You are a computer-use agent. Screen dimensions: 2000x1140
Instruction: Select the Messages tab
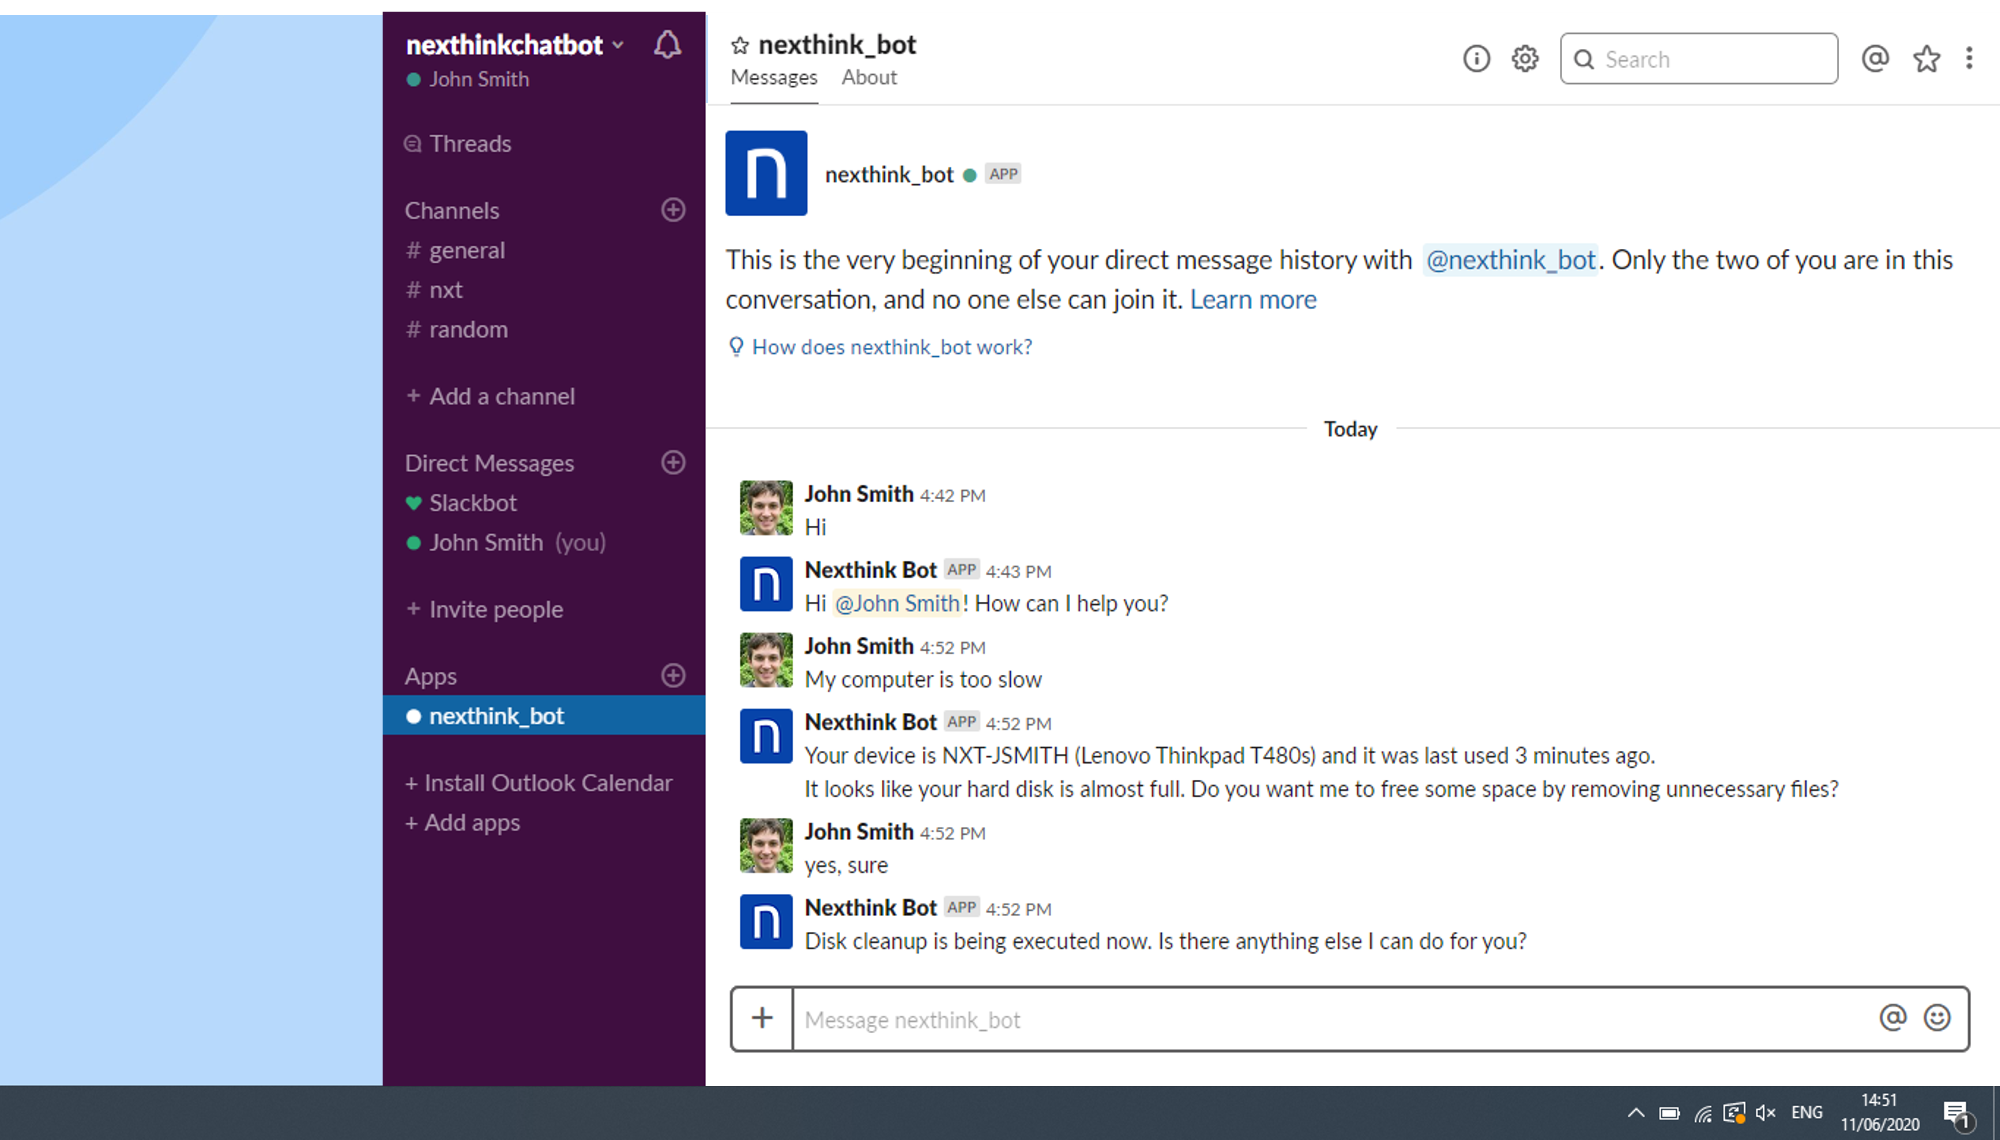[x=773, y=78]
